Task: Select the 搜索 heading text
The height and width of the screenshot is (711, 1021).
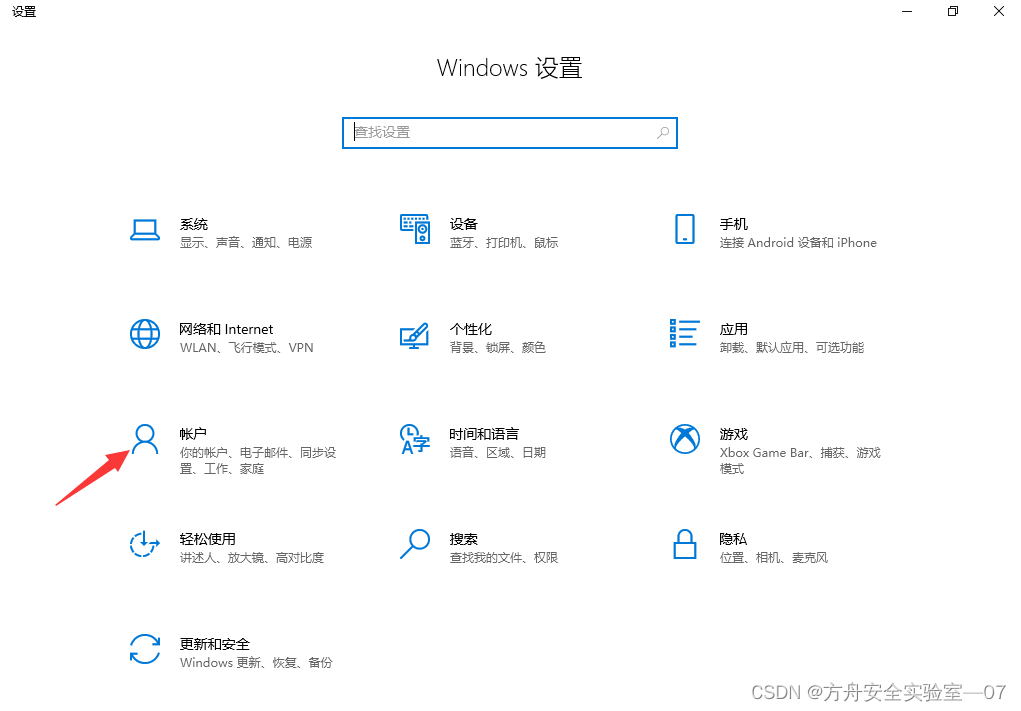Action: [x=464, y=539]
